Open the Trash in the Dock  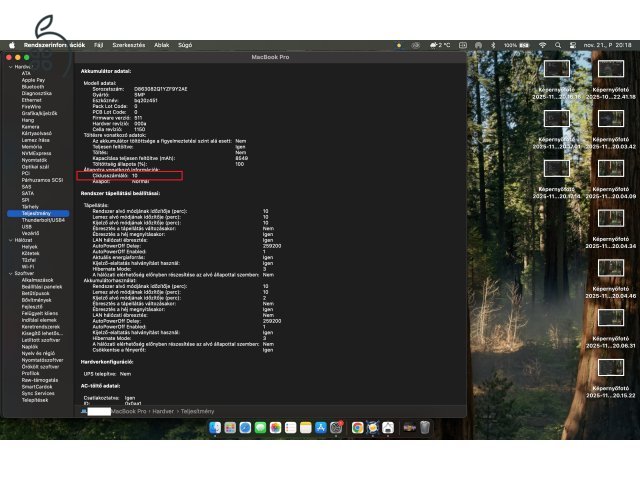tap(425, 427)
